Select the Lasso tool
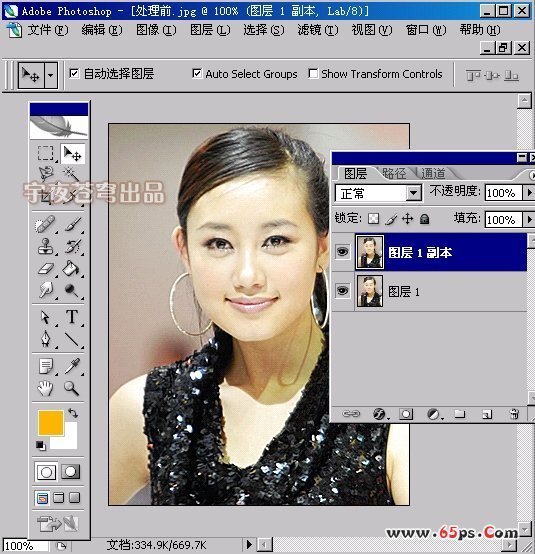Viewport: 535px width, 554px height. (46, 173)
